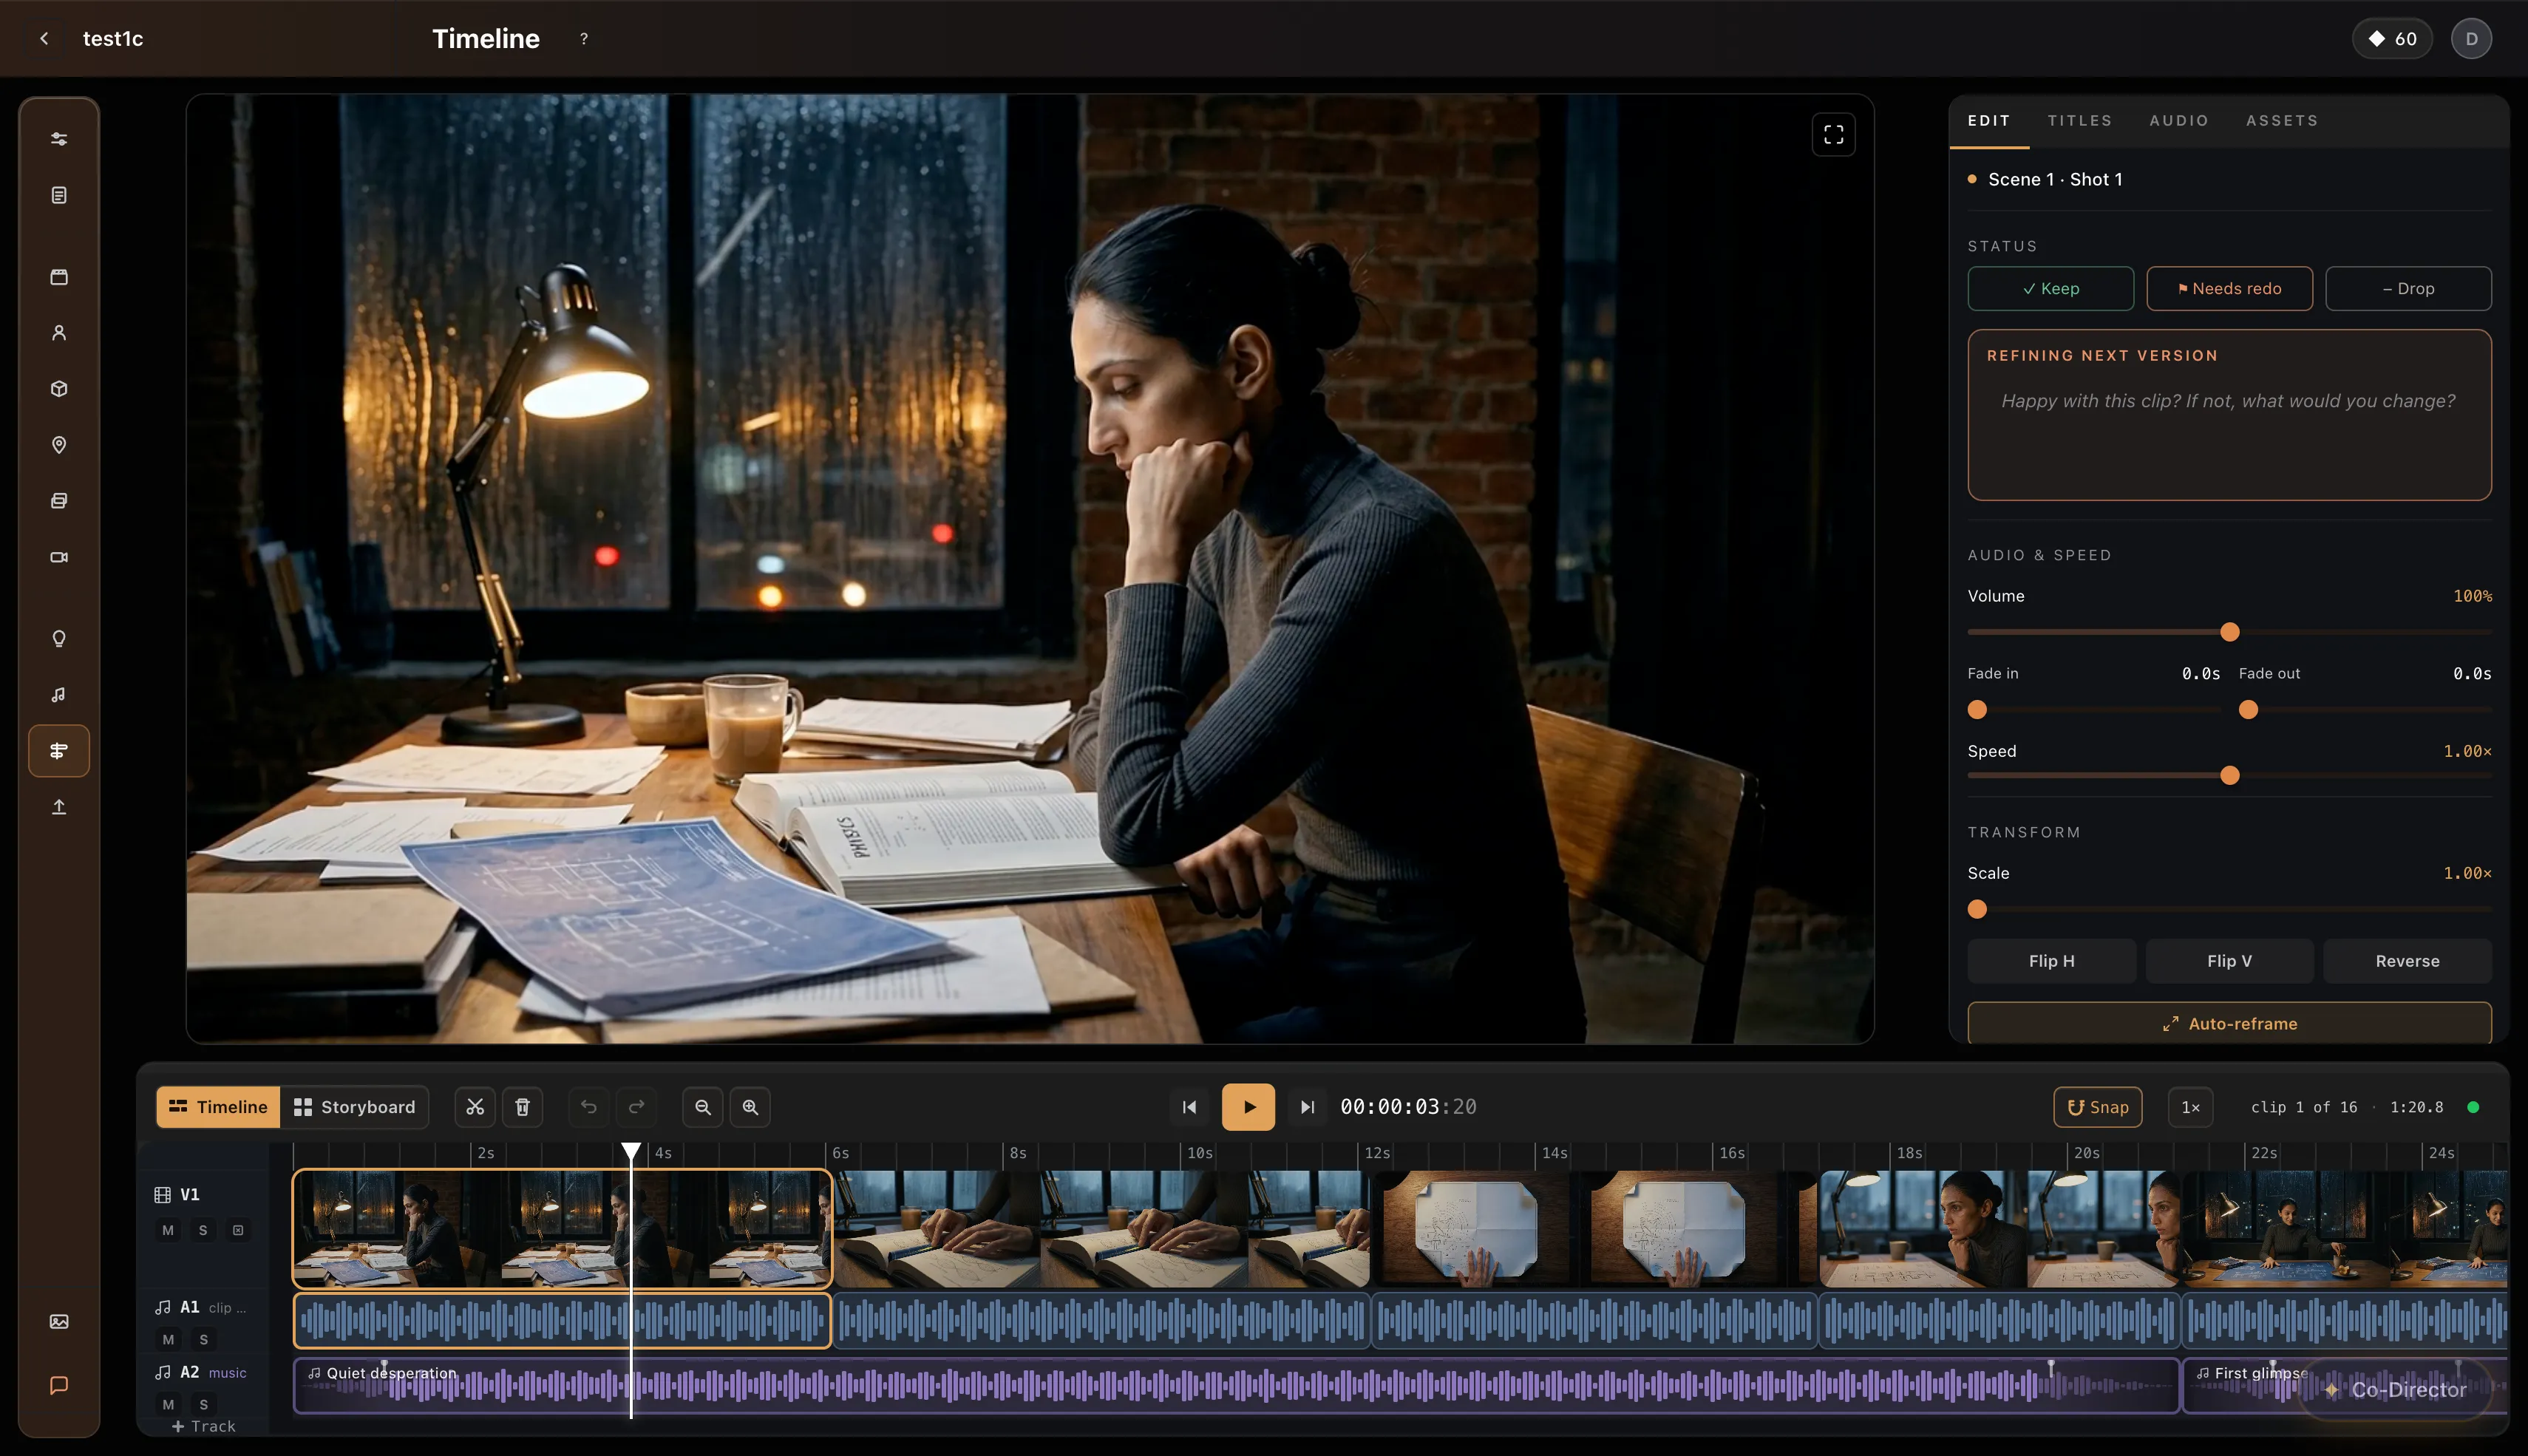Open the user avatar D menu
The height and width of the screenshot is (1456, 2528).
point(2471,38)
